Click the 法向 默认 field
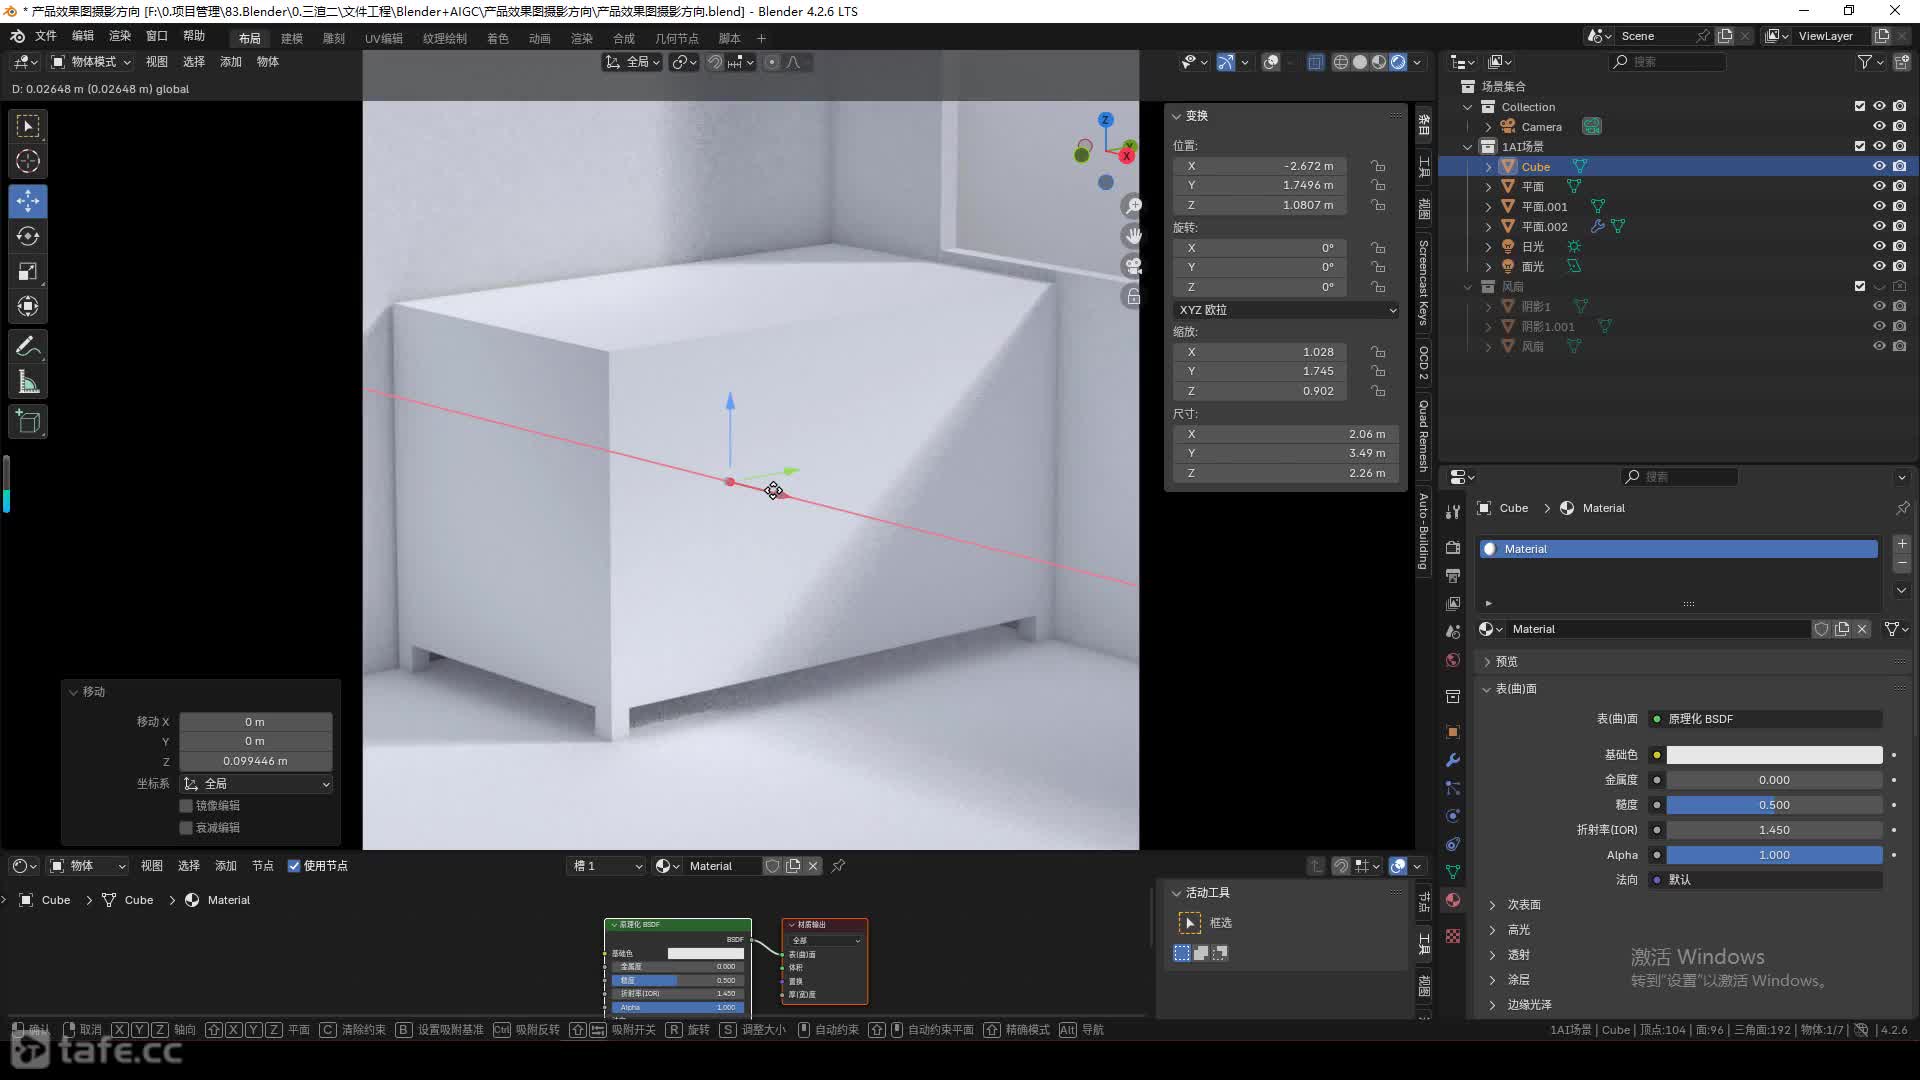Image resolution: width=1920 pixels, height=1080 pixels. pos(1766,880)
